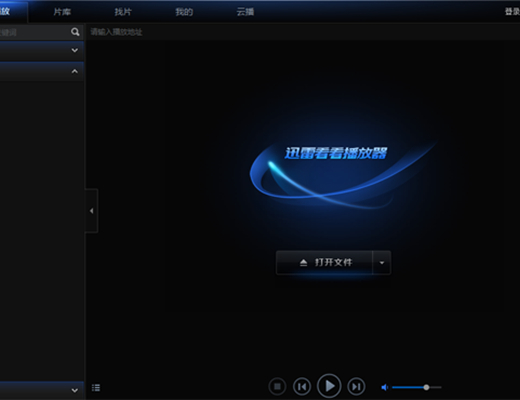The image size is (520, 400).
Task: Skip to the previous track
Action: [302, 387]
